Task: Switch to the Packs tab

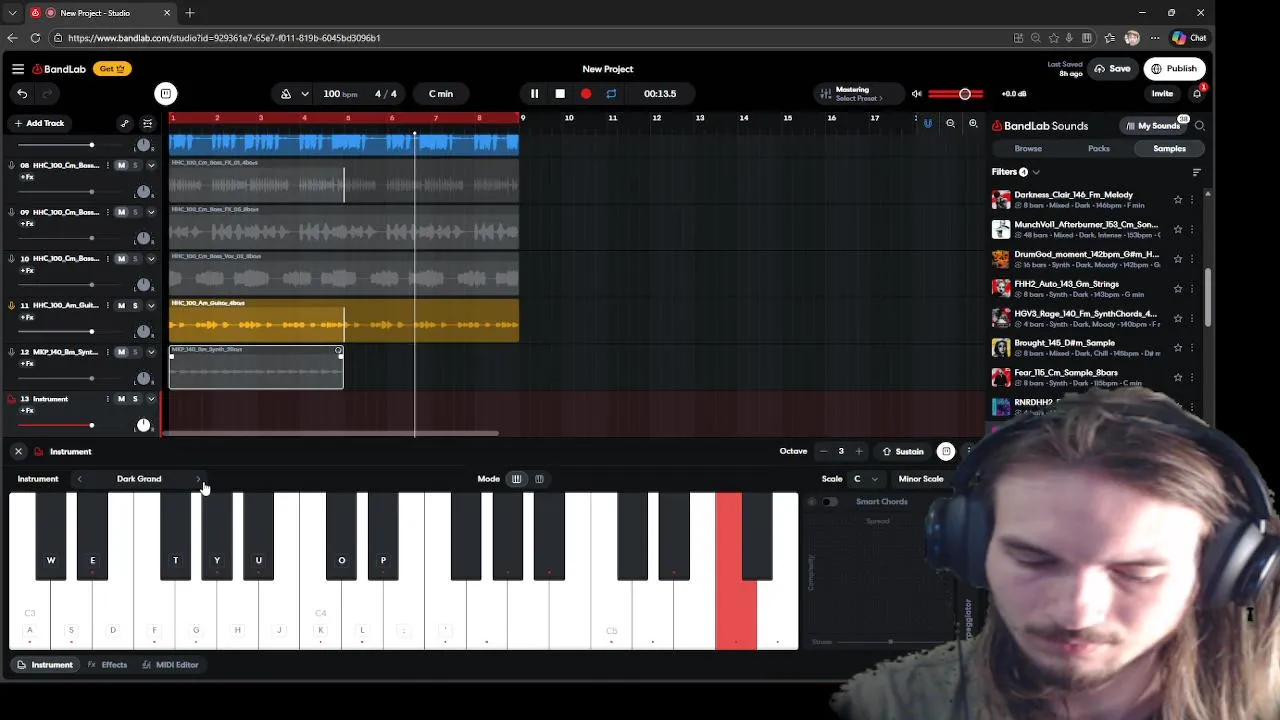Action: pyautogui.click(x=1098, y=149)
